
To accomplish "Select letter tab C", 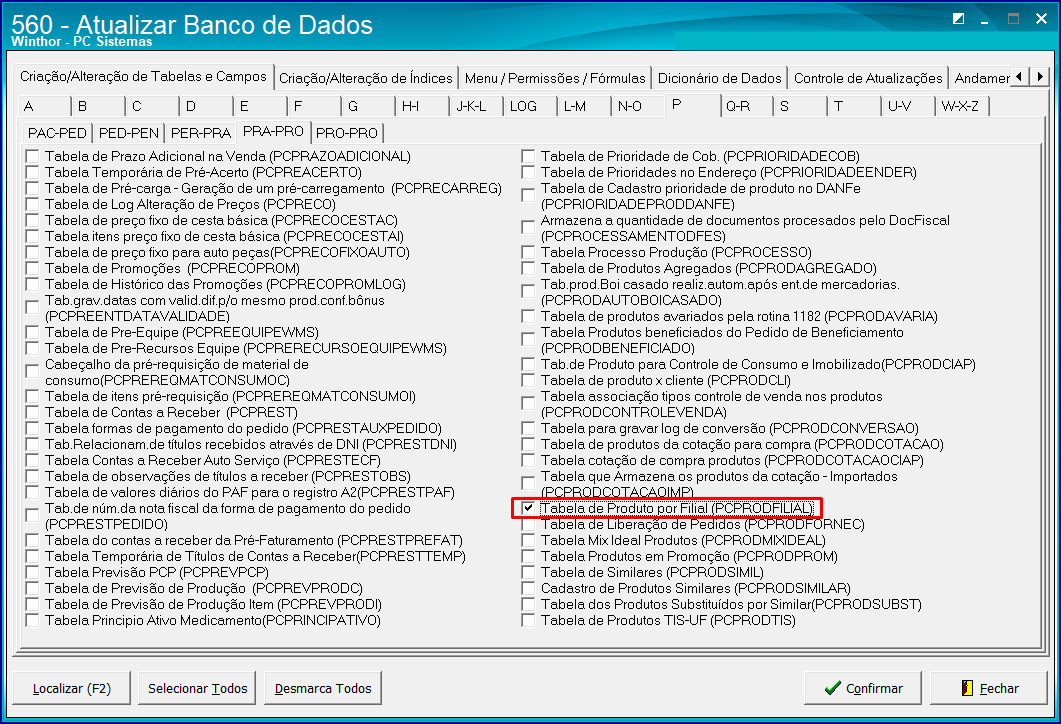I will (x=153, y=106).
